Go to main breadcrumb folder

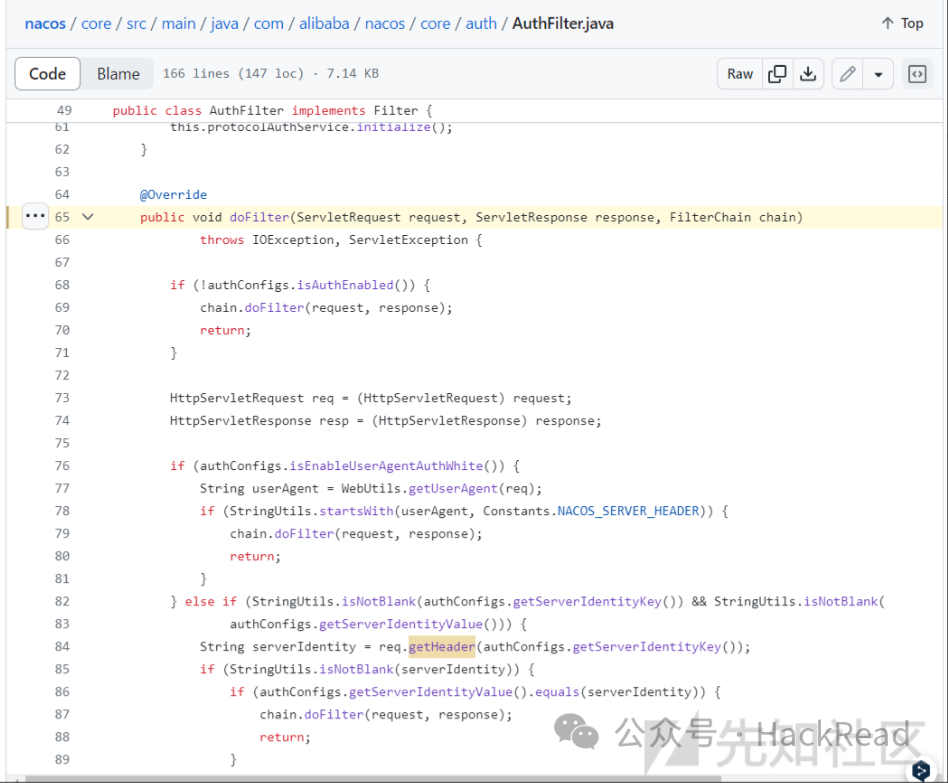pos(178,24)
